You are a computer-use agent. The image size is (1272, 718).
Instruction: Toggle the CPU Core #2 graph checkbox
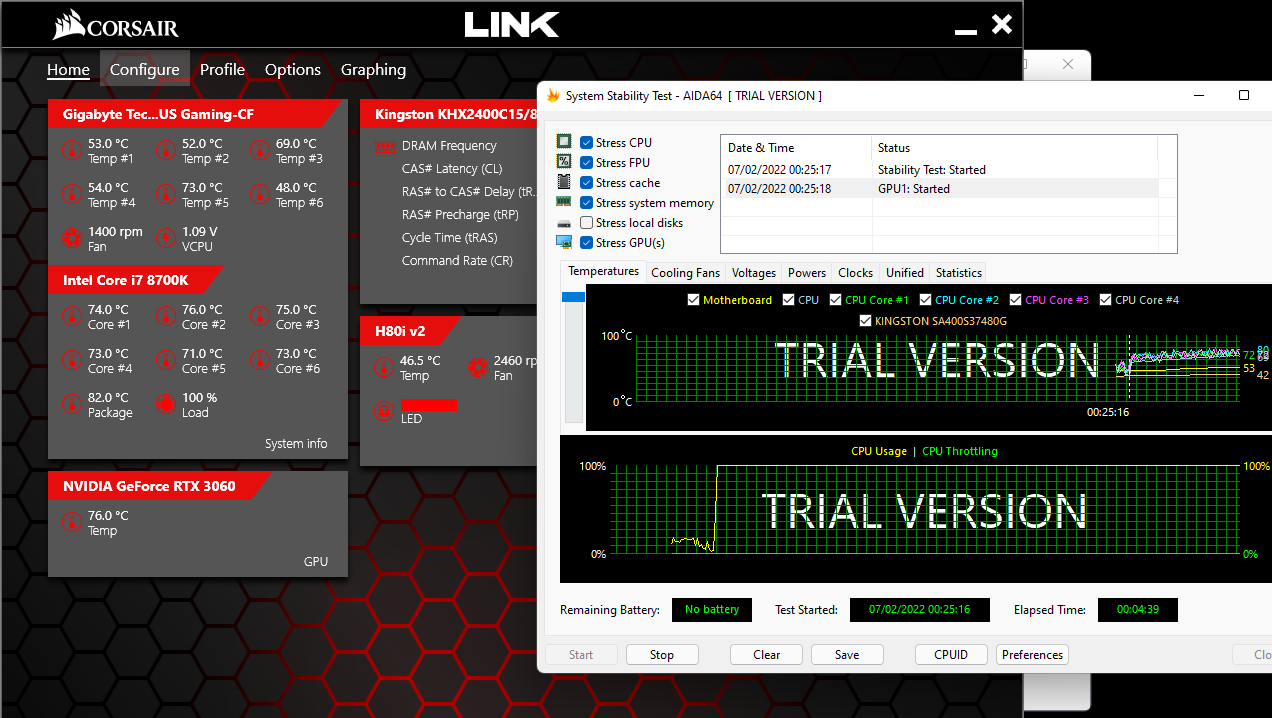[x=926, y=300]
